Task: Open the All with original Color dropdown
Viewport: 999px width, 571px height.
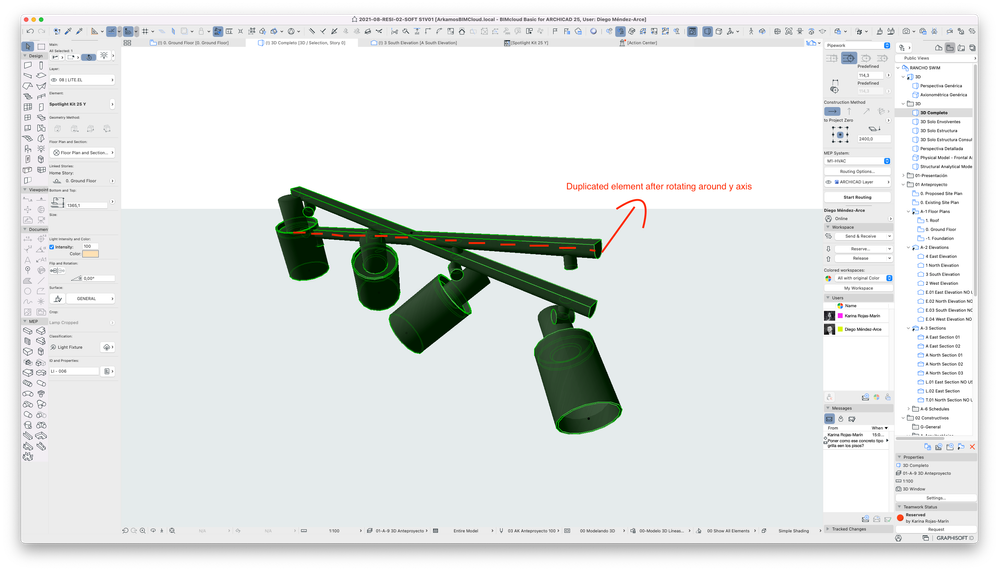Action: [x=863, y=278]
